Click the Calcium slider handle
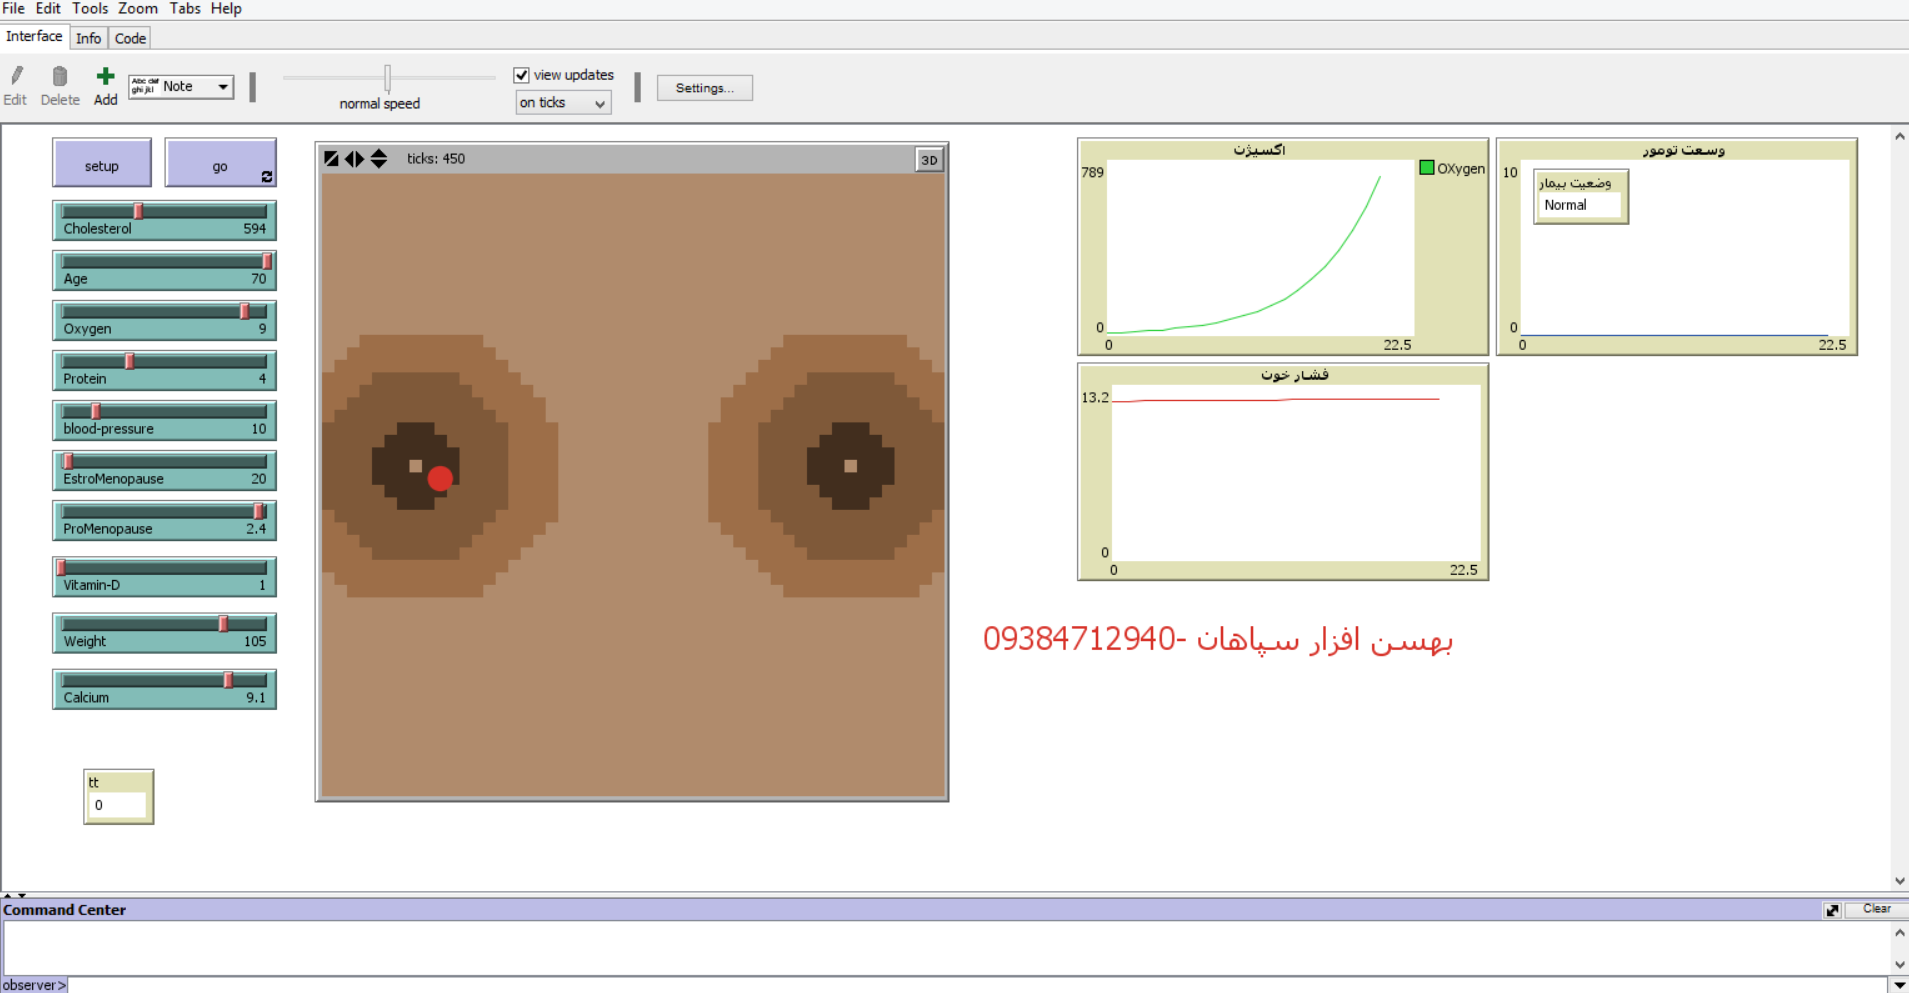Image resolution: width=1909 pixels, height=993 pixels. pos(229,680)
